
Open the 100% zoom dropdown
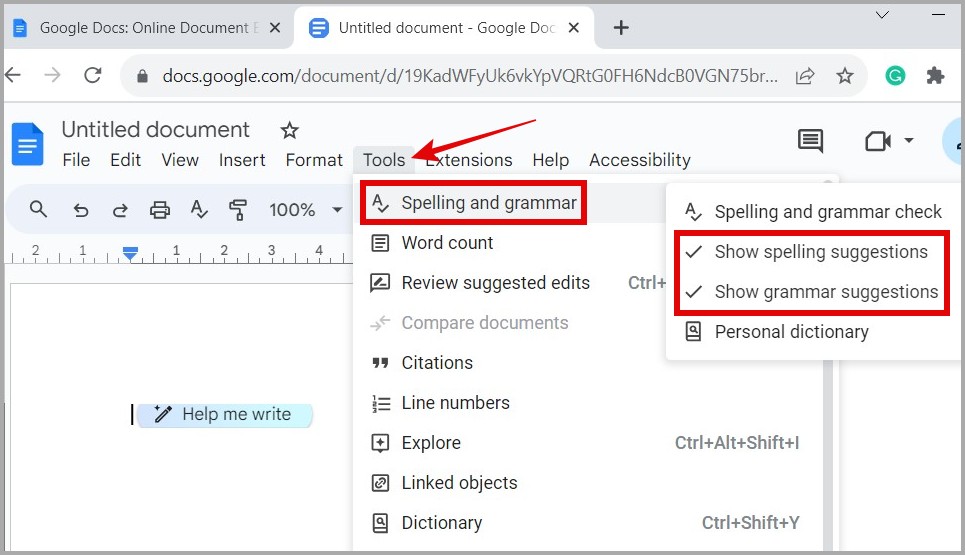coord(306,210)
